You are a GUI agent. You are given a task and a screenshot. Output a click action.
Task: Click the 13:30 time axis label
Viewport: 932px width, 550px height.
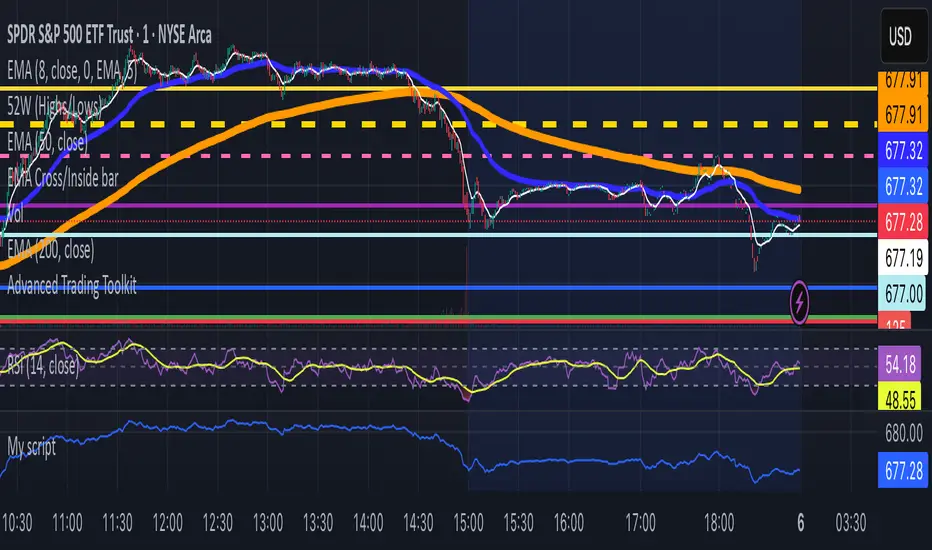(x=318, y=523)
